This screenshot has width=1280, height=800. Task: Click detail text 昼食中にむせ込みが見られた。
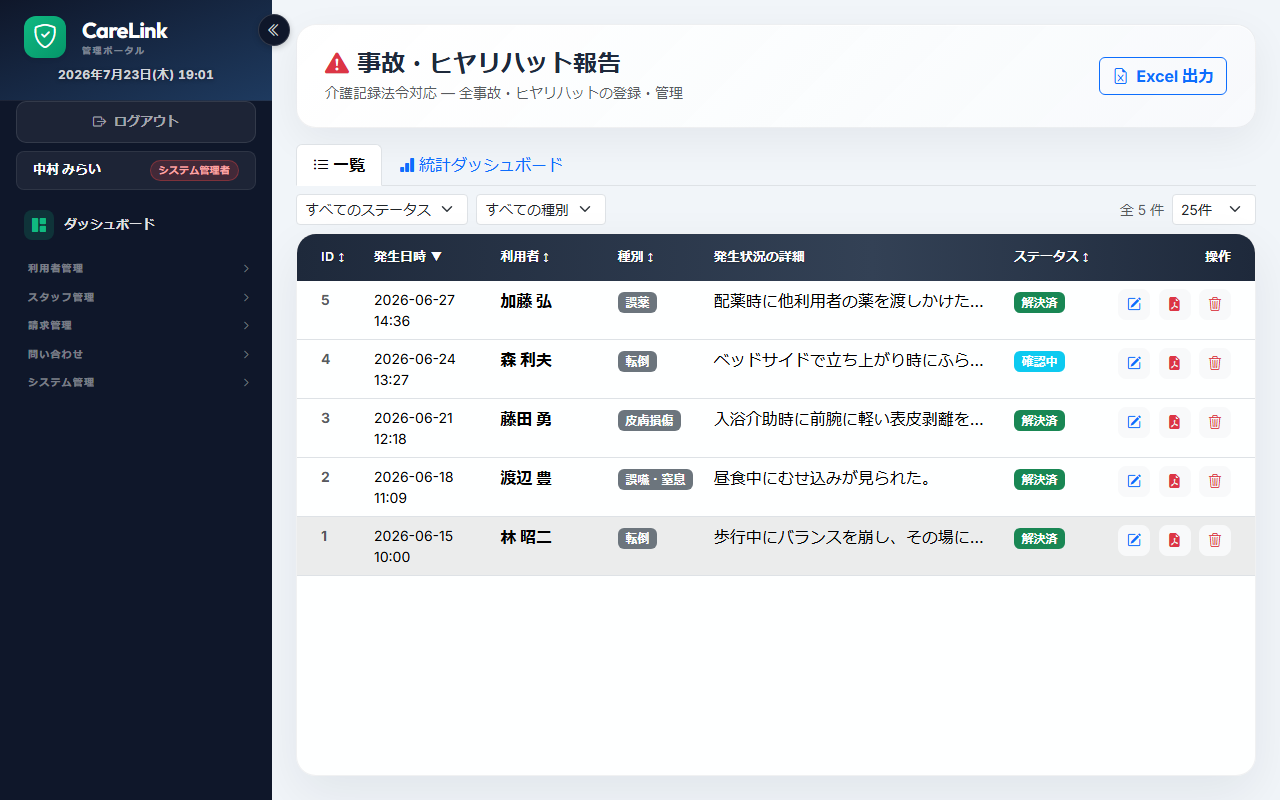point(823,479)
